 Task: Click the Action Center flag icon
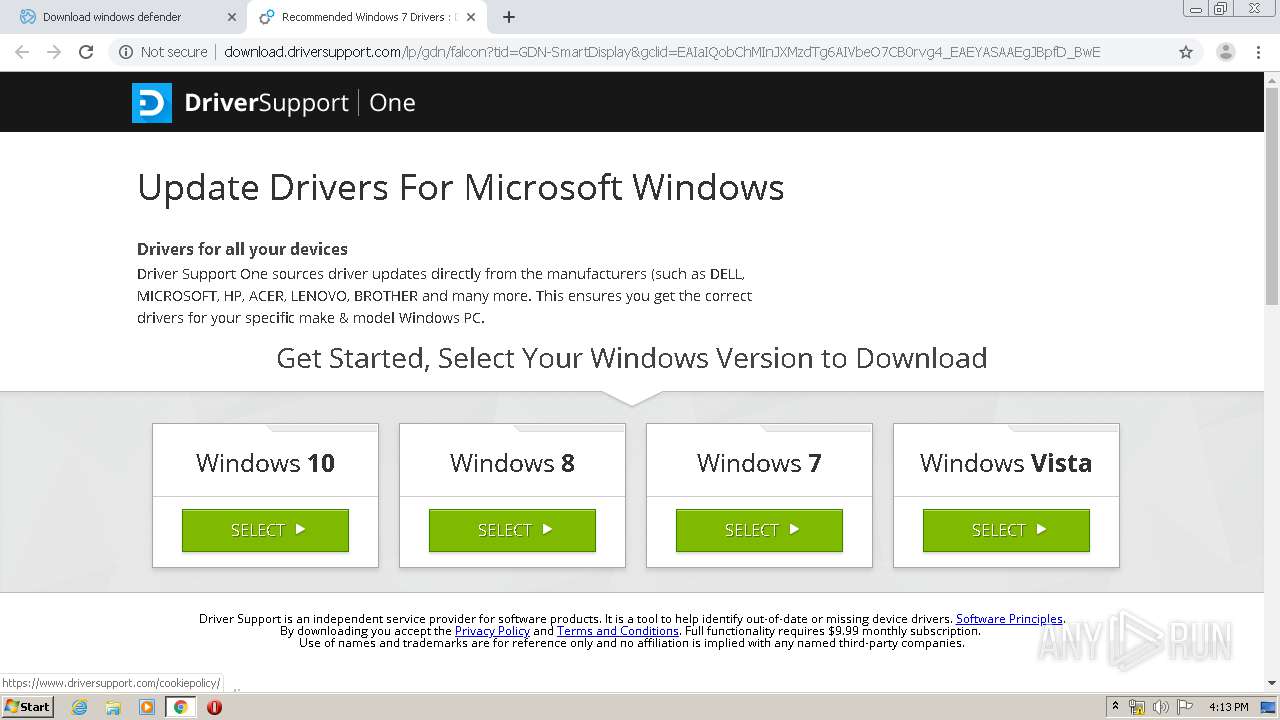click(x=1185, y=707)
